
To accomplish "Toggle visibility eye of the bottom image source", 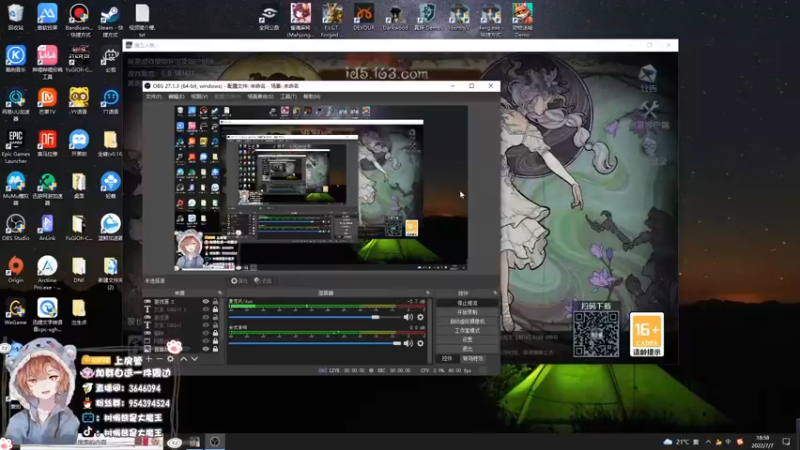I will pyautogui.click(x=206, y=349).
